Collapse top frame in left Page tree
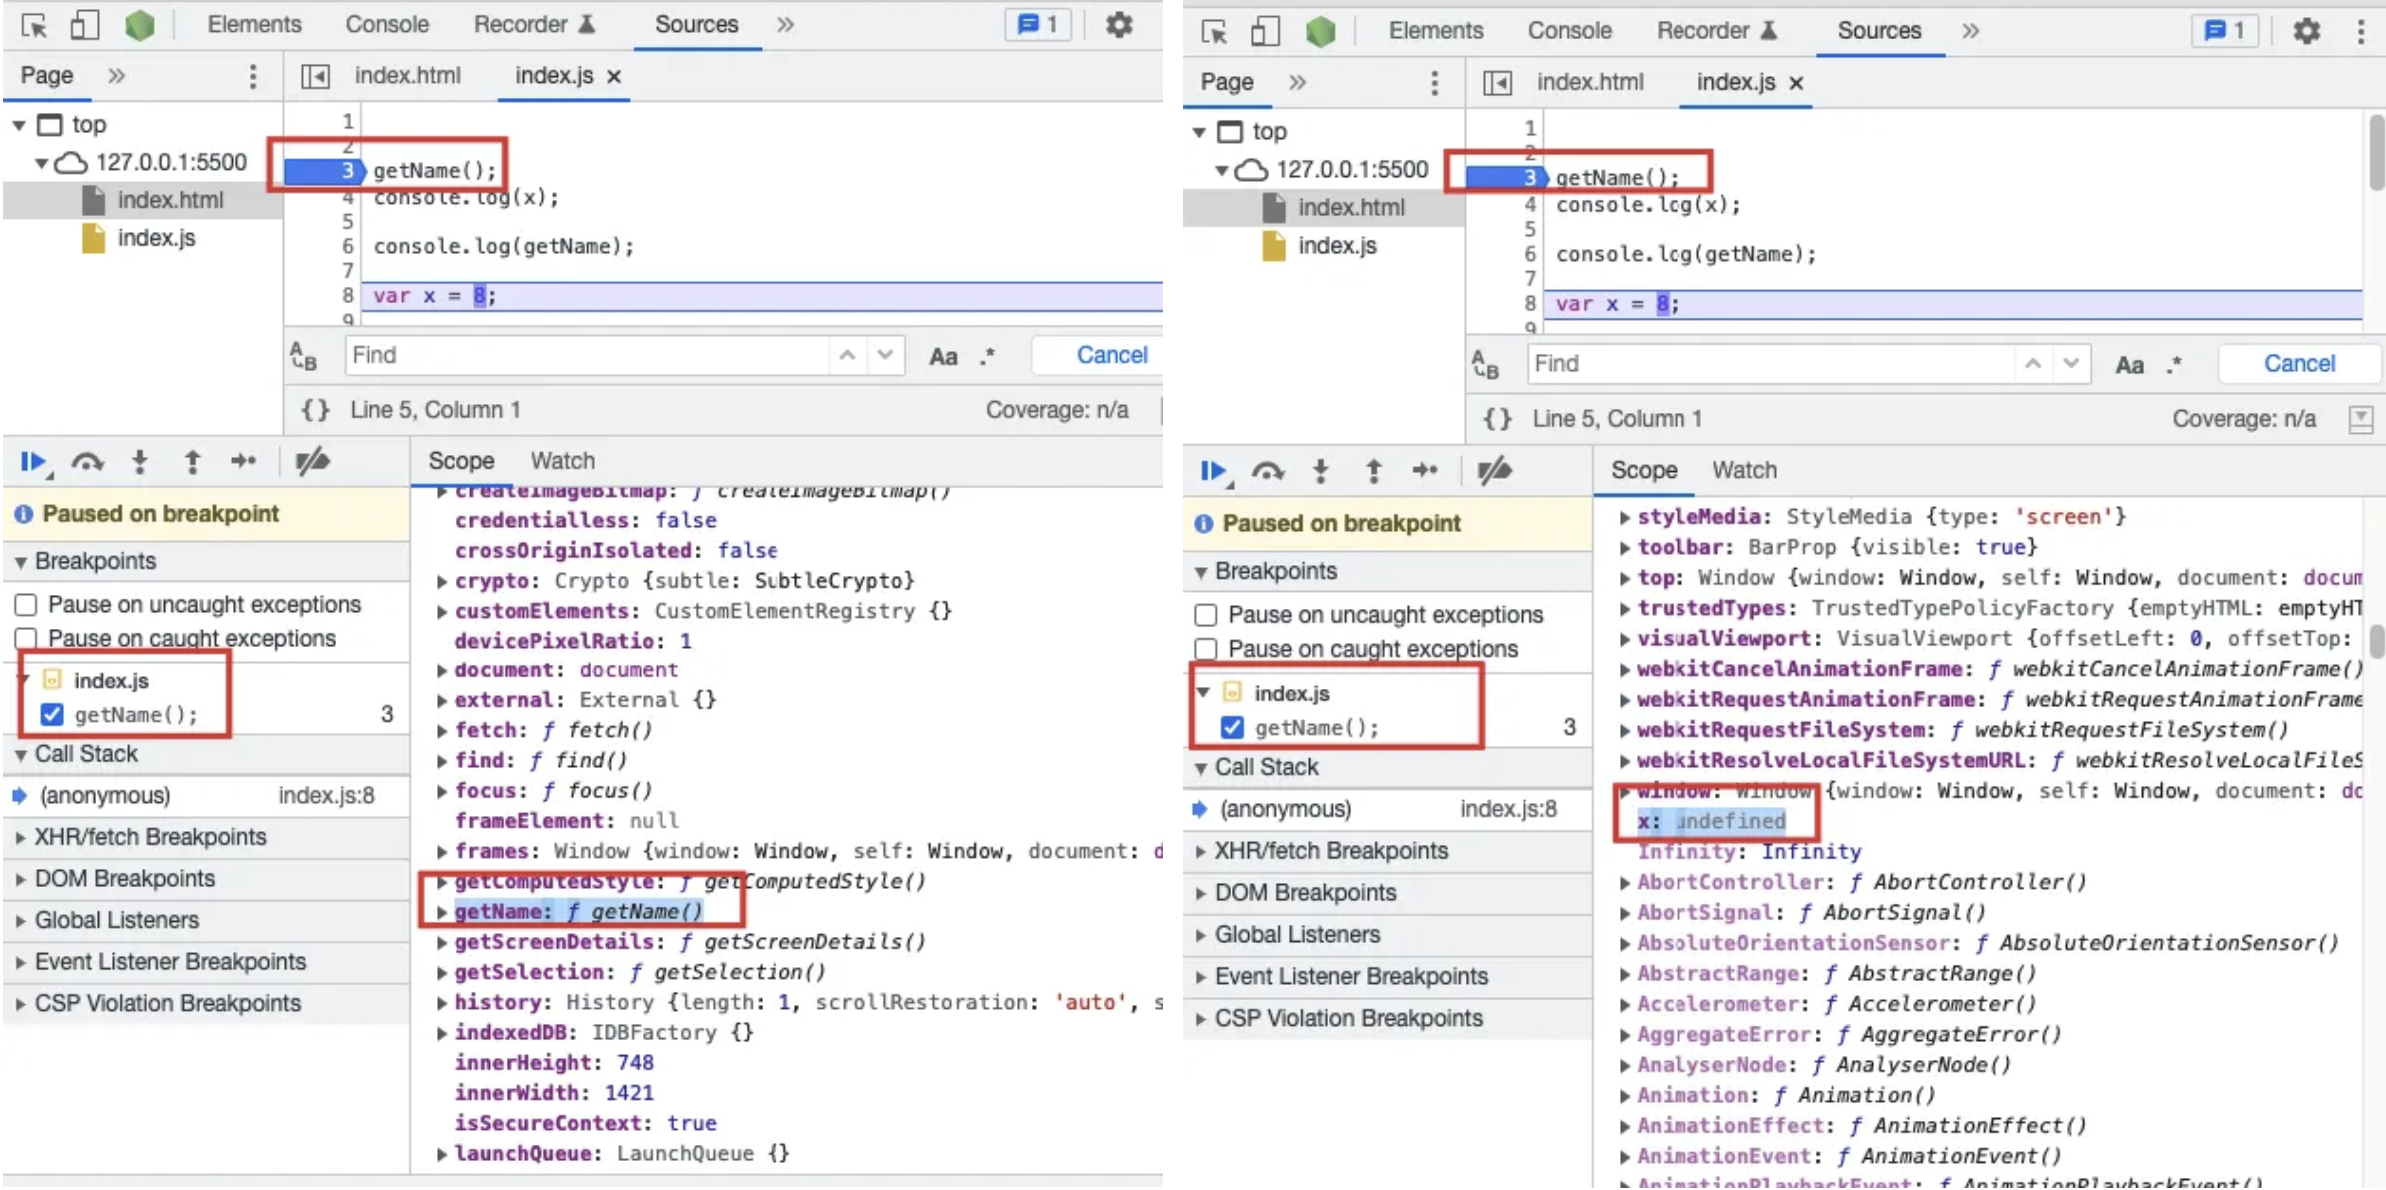Viewport: 2386px width, 1190px height. [x=19, y=125]
